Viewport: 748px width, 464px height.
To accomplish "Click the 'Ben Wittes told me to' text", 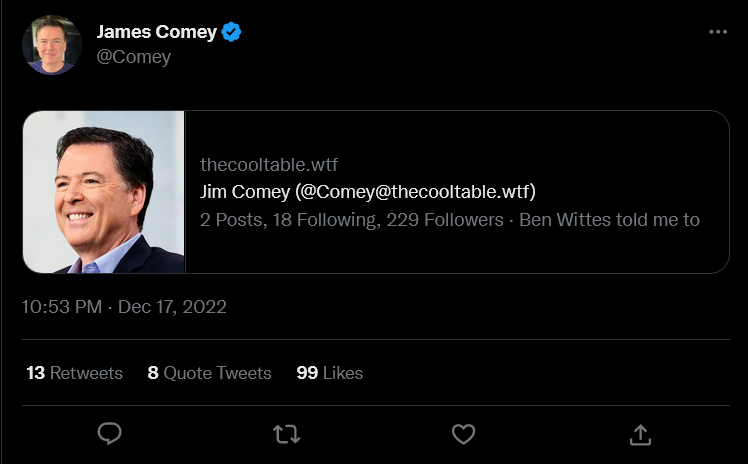I will [609, 220].
